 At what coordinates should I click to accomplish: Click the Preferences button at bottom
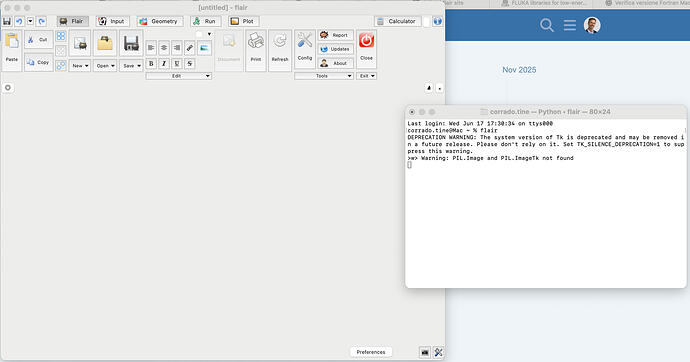click(371, 352)
